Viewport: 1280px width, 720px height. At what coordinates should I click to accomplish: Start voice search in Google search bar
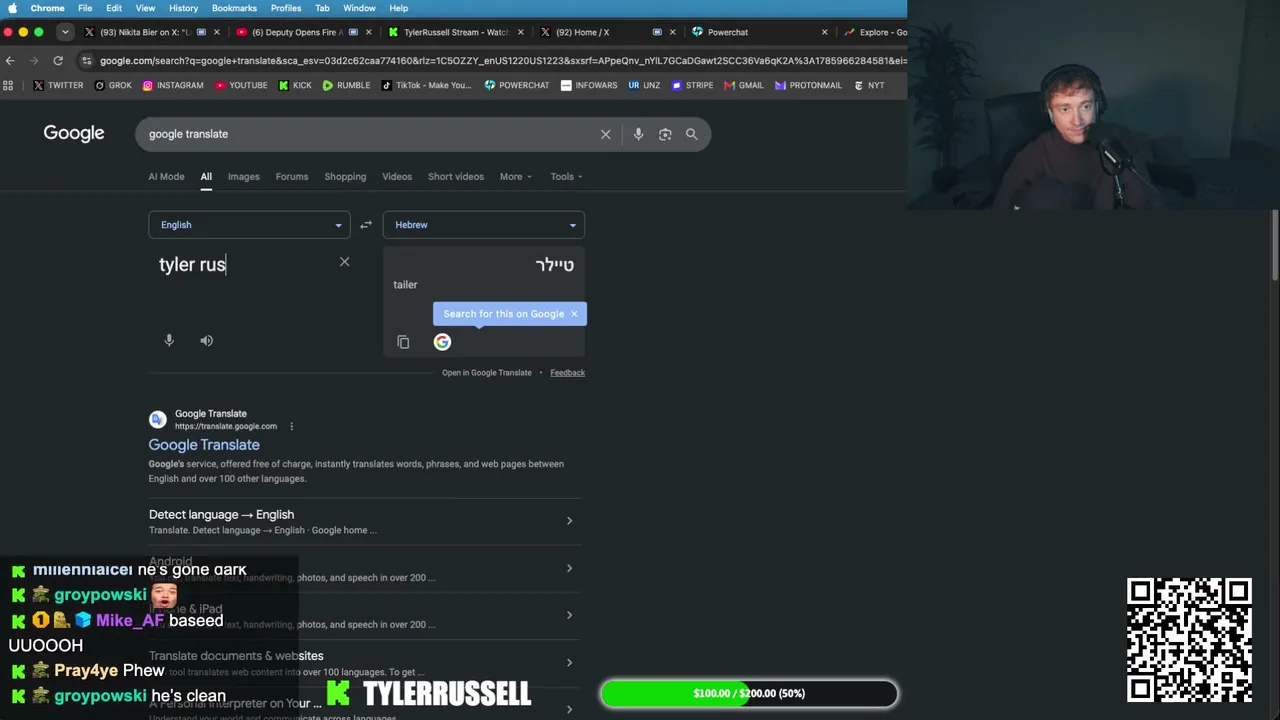(x=638, y=134)
